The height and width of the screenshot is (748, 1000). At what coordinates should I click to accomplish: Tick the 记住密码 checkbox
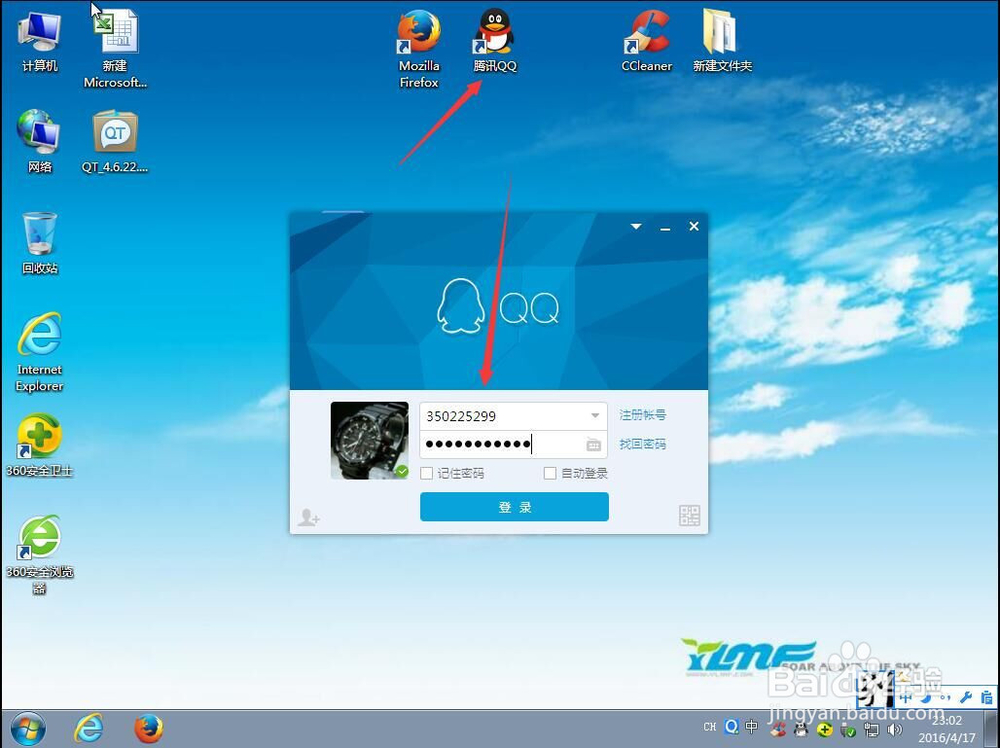click(427, 473)
